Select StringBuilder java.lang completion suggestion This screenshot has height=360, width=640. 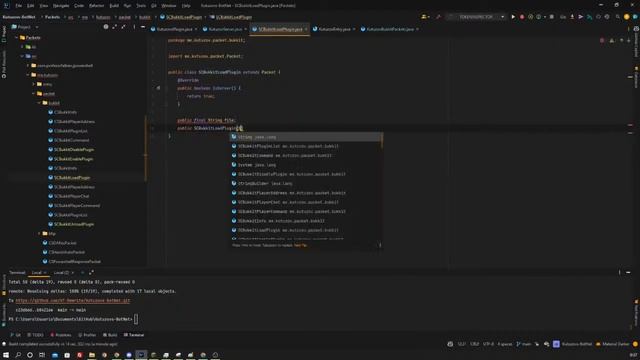click(x=305, y=184)
